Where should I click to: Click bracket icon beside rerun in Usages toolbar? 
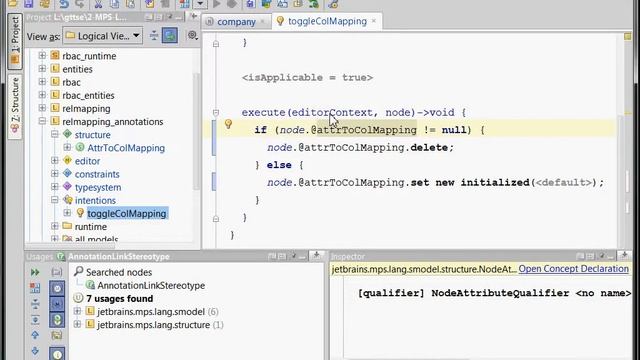pos(57,272)
